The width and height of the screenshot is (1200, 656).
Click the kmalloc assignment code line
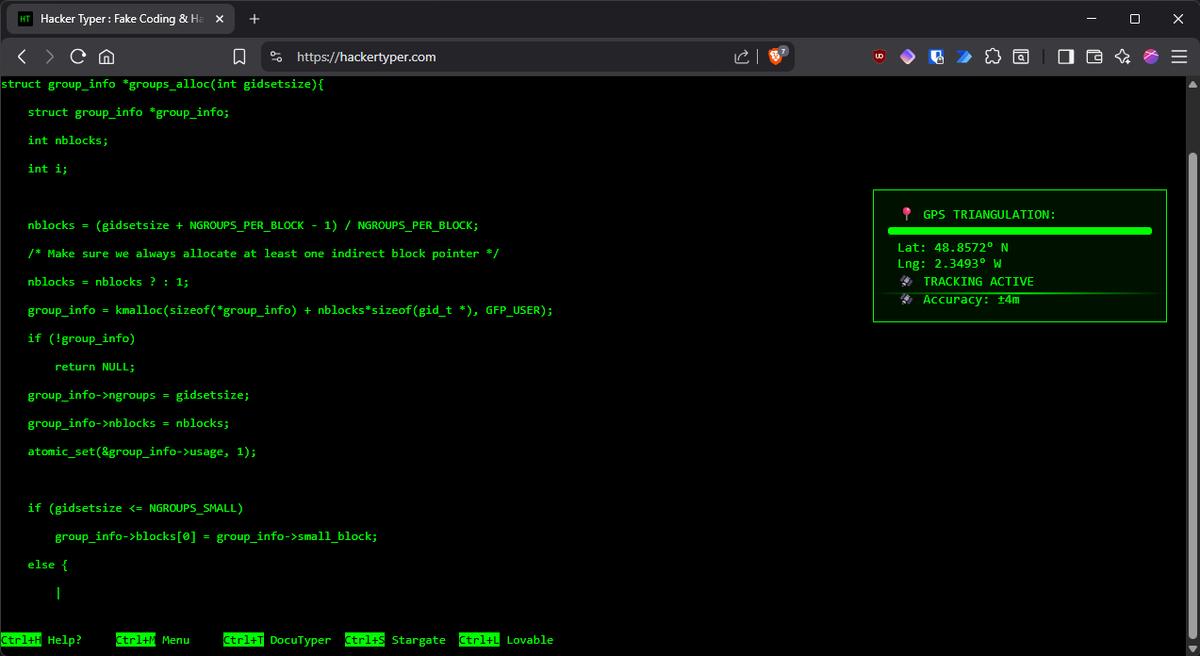290,311
